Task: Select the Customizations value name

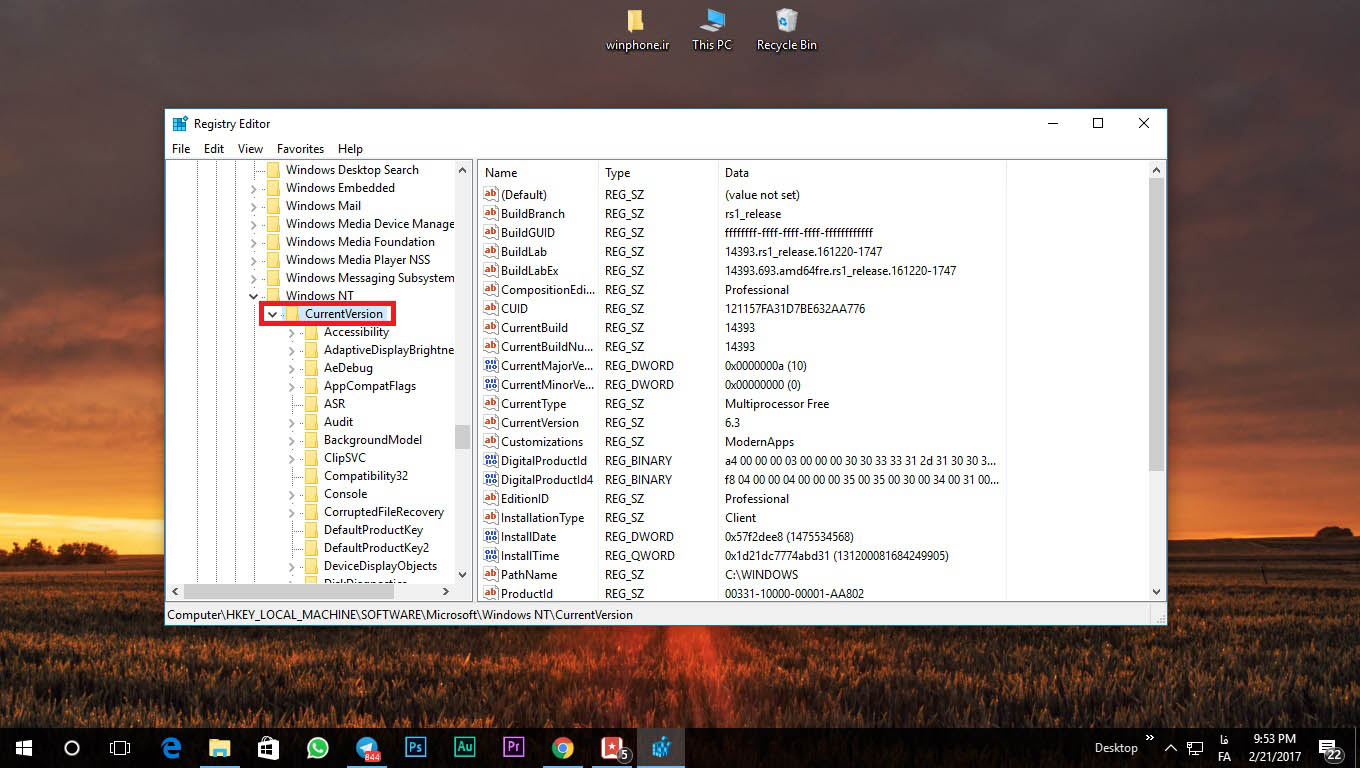Action: (x=541, y=441)
